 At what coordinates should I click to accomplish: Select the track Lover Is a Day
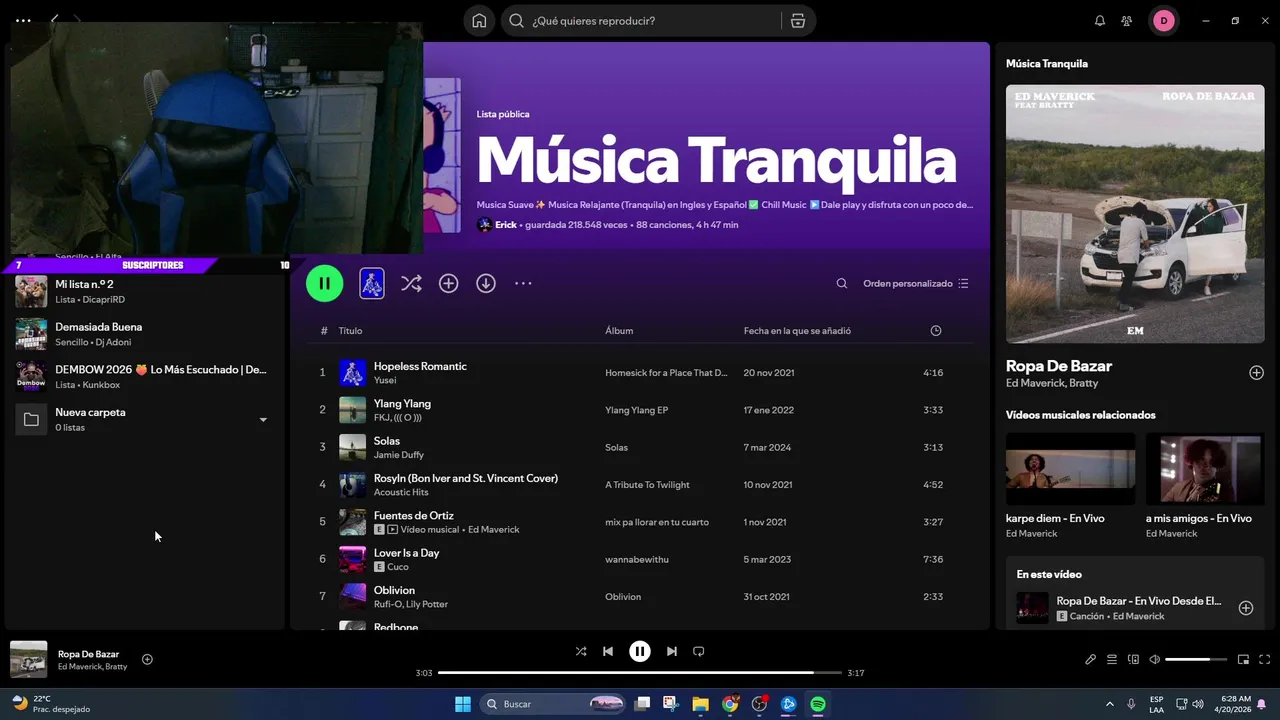(407, 553)
